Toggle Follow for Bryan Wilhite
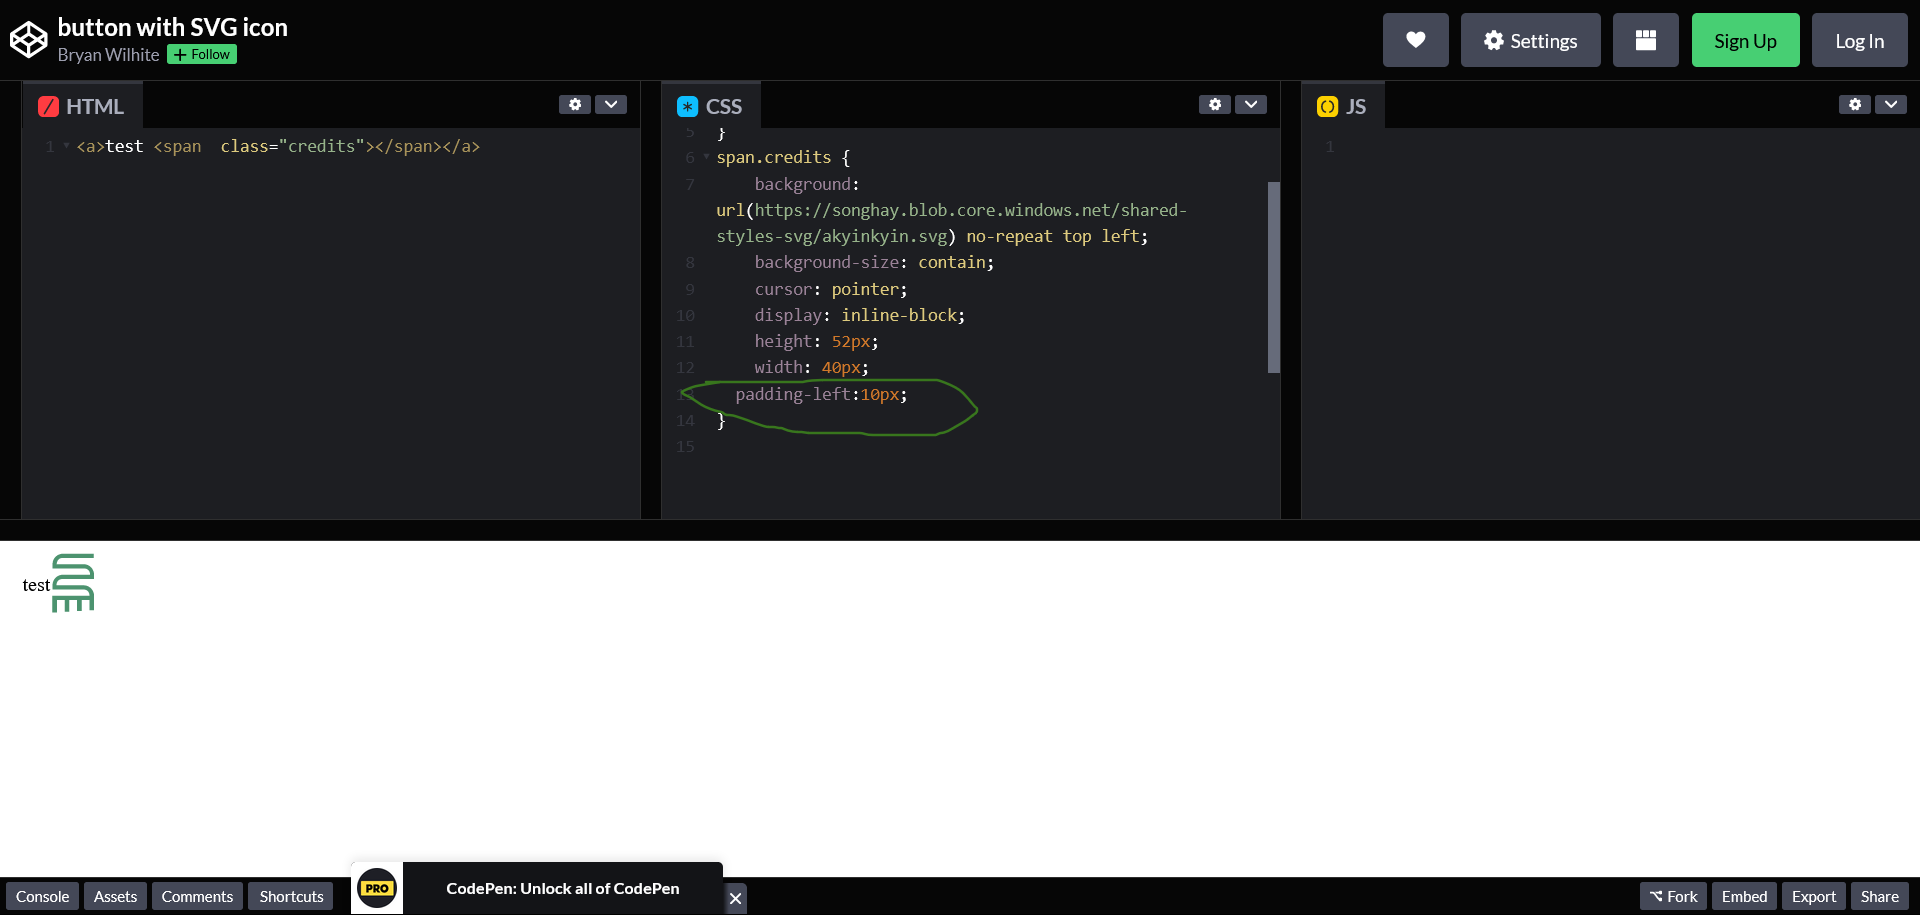Viewport: 1920px width, 915px height. pyautogui.click(x=202, y=55)
